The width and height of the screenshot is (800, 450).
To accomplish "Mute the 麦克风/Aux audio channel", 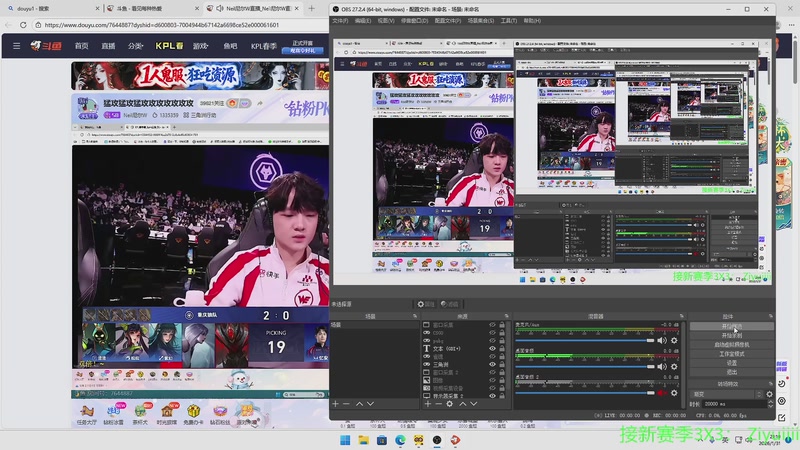I will (x=662, y=340).
